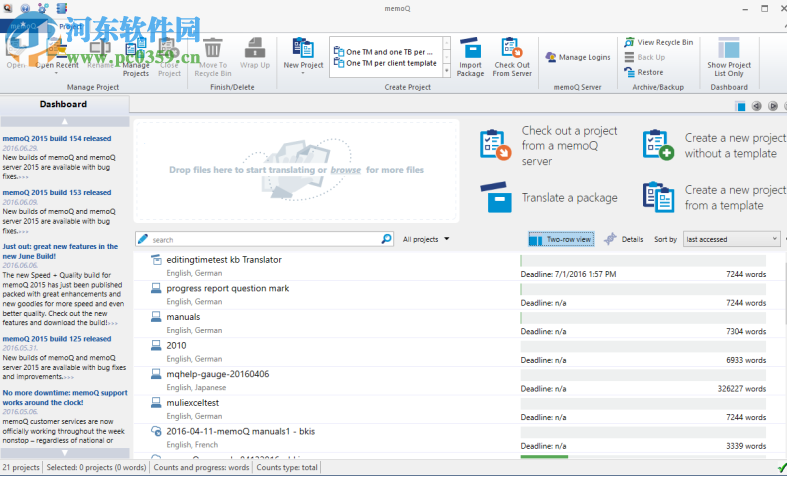Open Manage Logins in memoQ Server group
Screen dimensions: 787x478
pos(578,57)
